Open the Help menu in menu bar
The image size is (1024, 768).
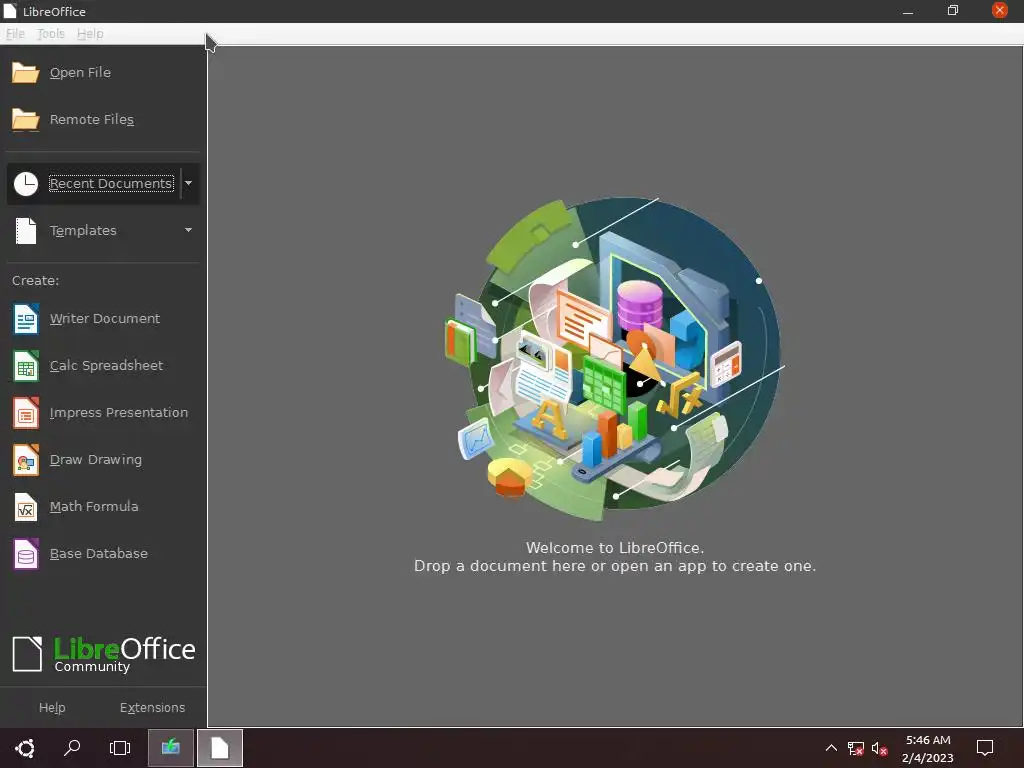pos(90,34)
